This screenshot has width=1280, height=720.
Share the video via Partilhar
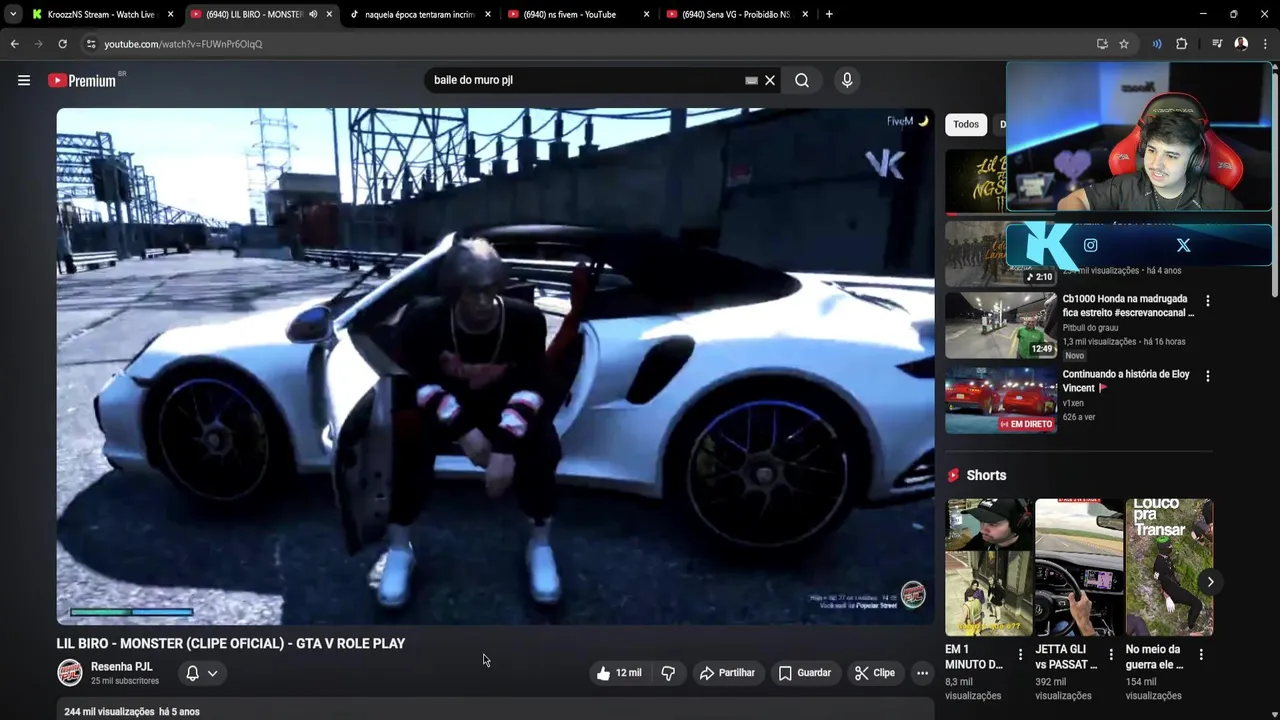tap(727, 673)
